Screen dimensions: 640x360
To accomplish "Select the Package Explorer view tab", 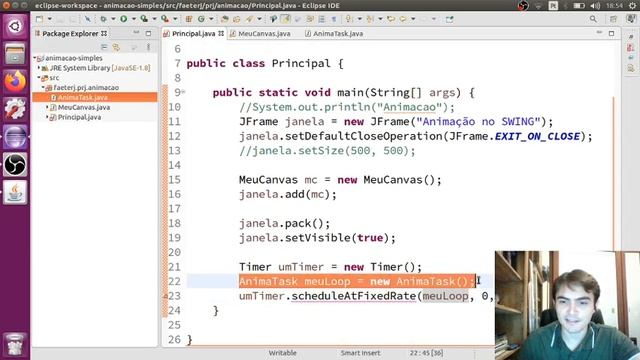I will (x=70, y=33).
